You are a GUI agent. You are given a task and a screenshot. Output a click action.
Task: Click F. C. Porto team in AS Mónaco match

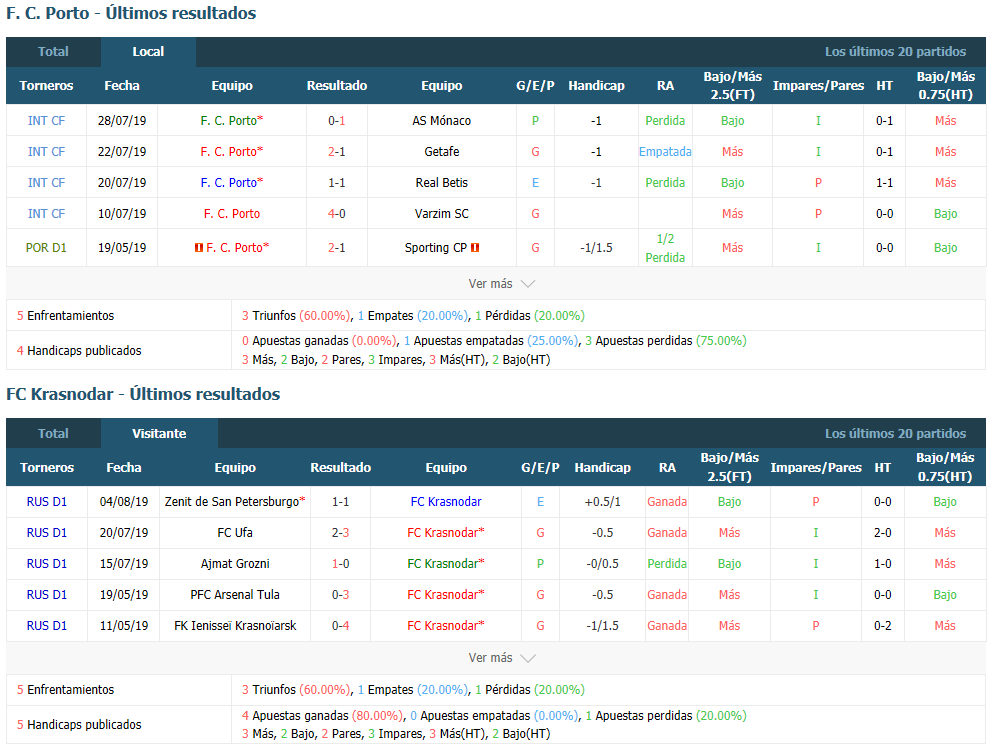tap(231, 120)
